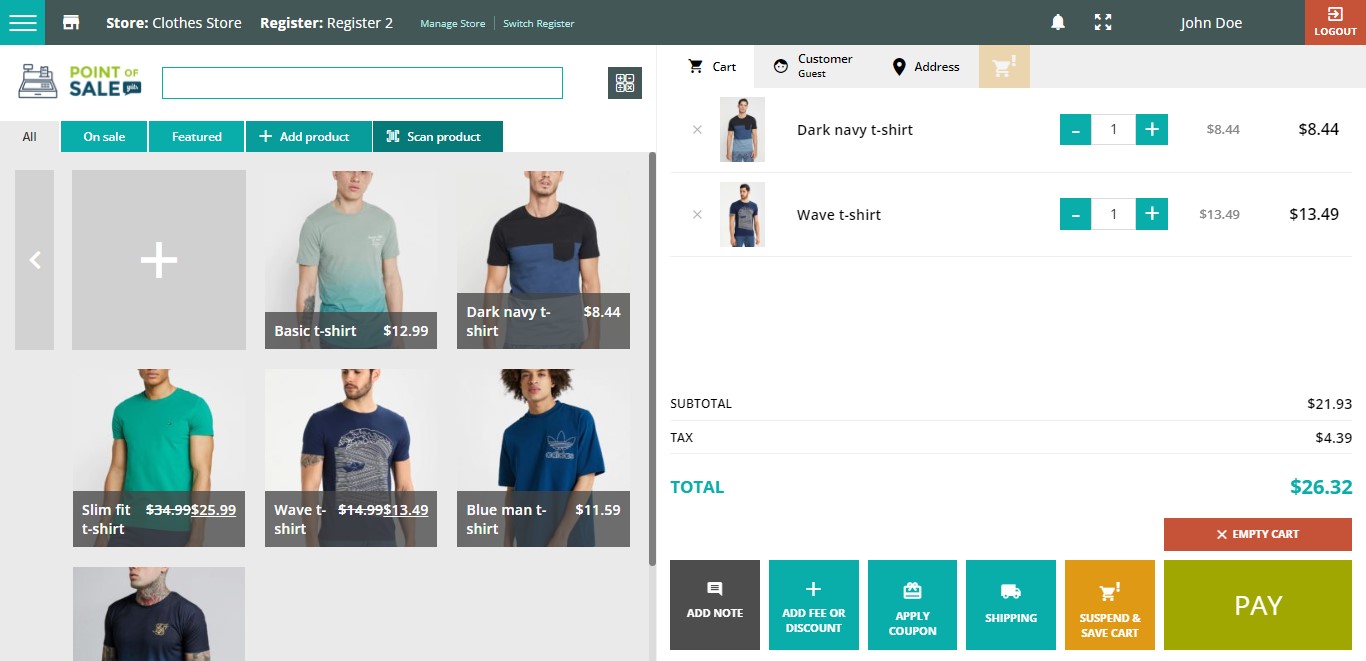1366x661 pixels.
Task: Click the plus tile to add product
Action: pos(159,260)
